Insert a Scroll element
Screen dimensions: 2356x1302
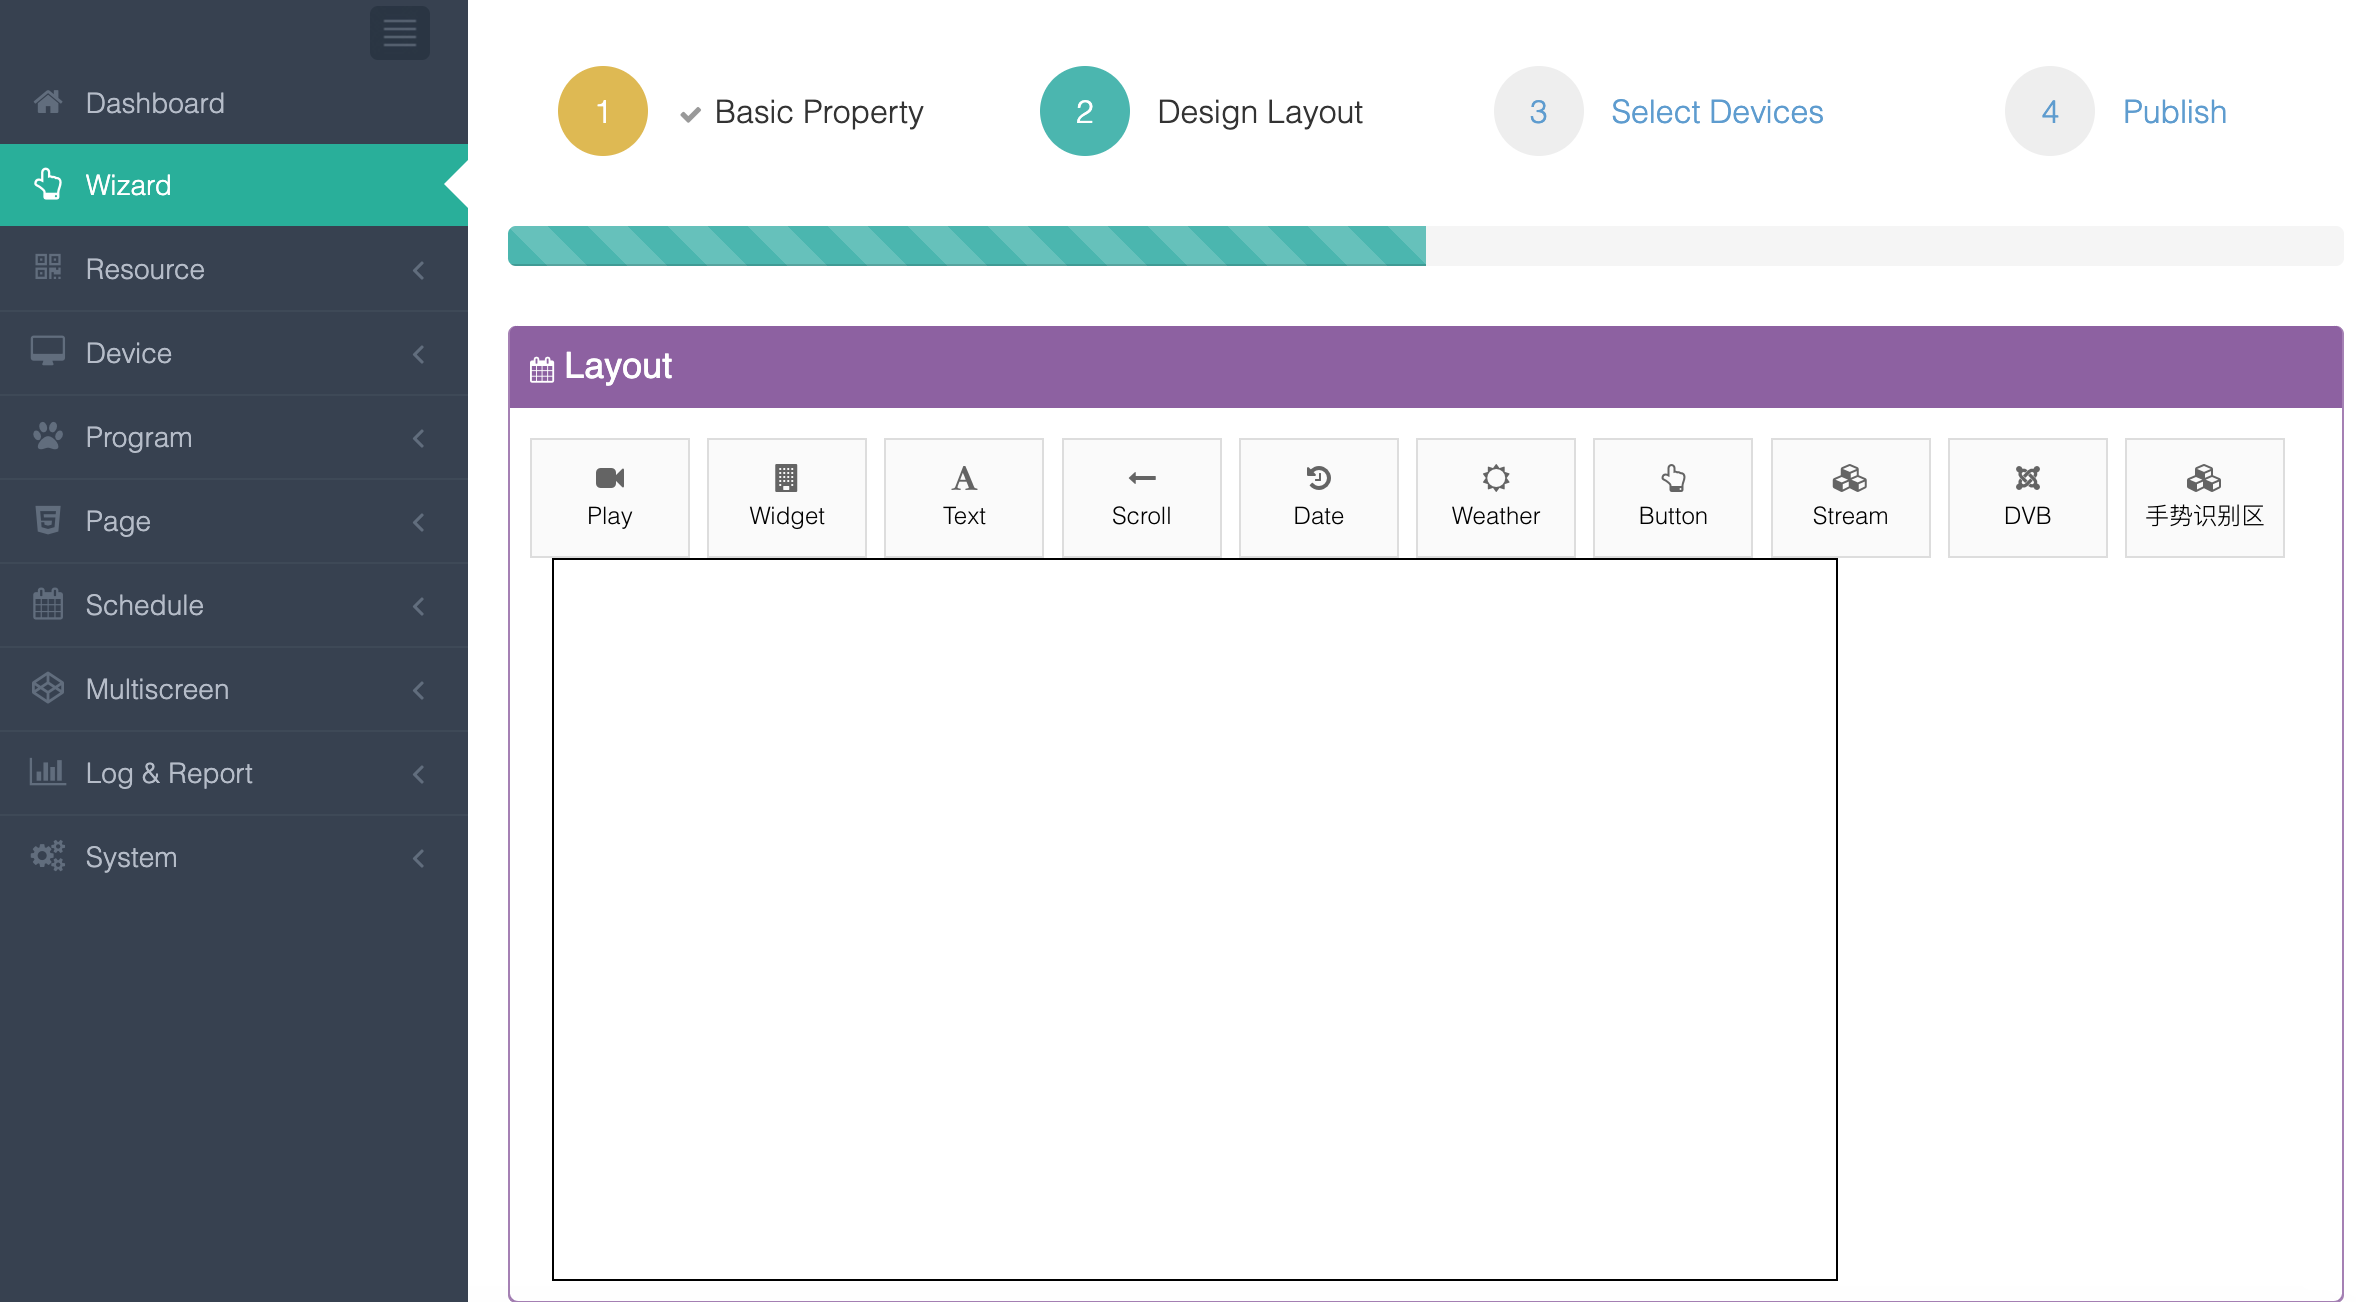coord(1141,496)
